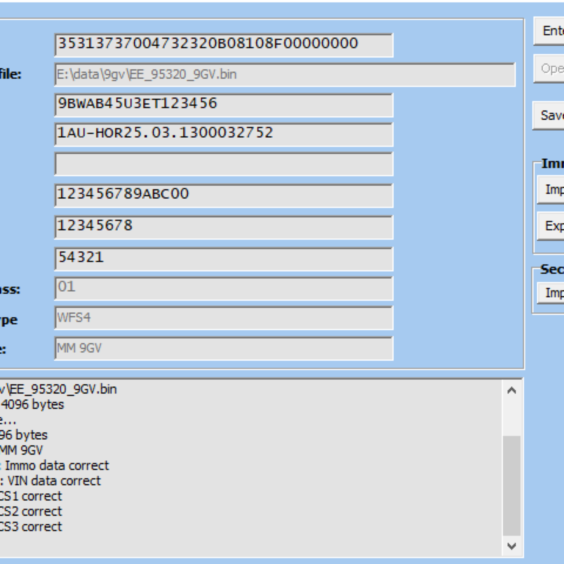Image resolution: width=564 pixels, height=564 pixels.
Task: Click the log line 'CS1 correct'
Action: point(31,496)
